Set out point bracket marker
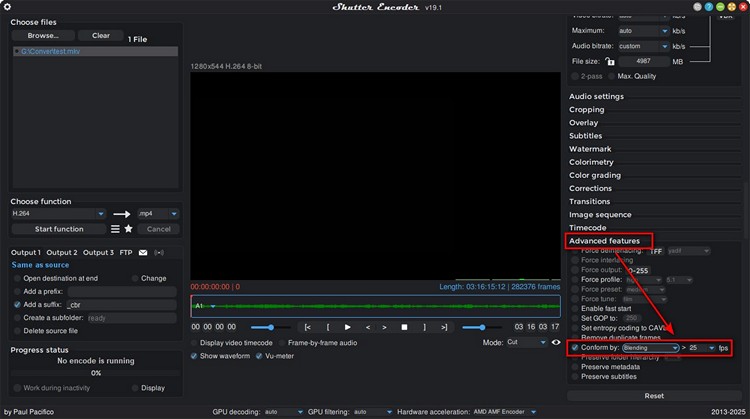This screenshot has height=419, width=750. click(x=424, y=327)
